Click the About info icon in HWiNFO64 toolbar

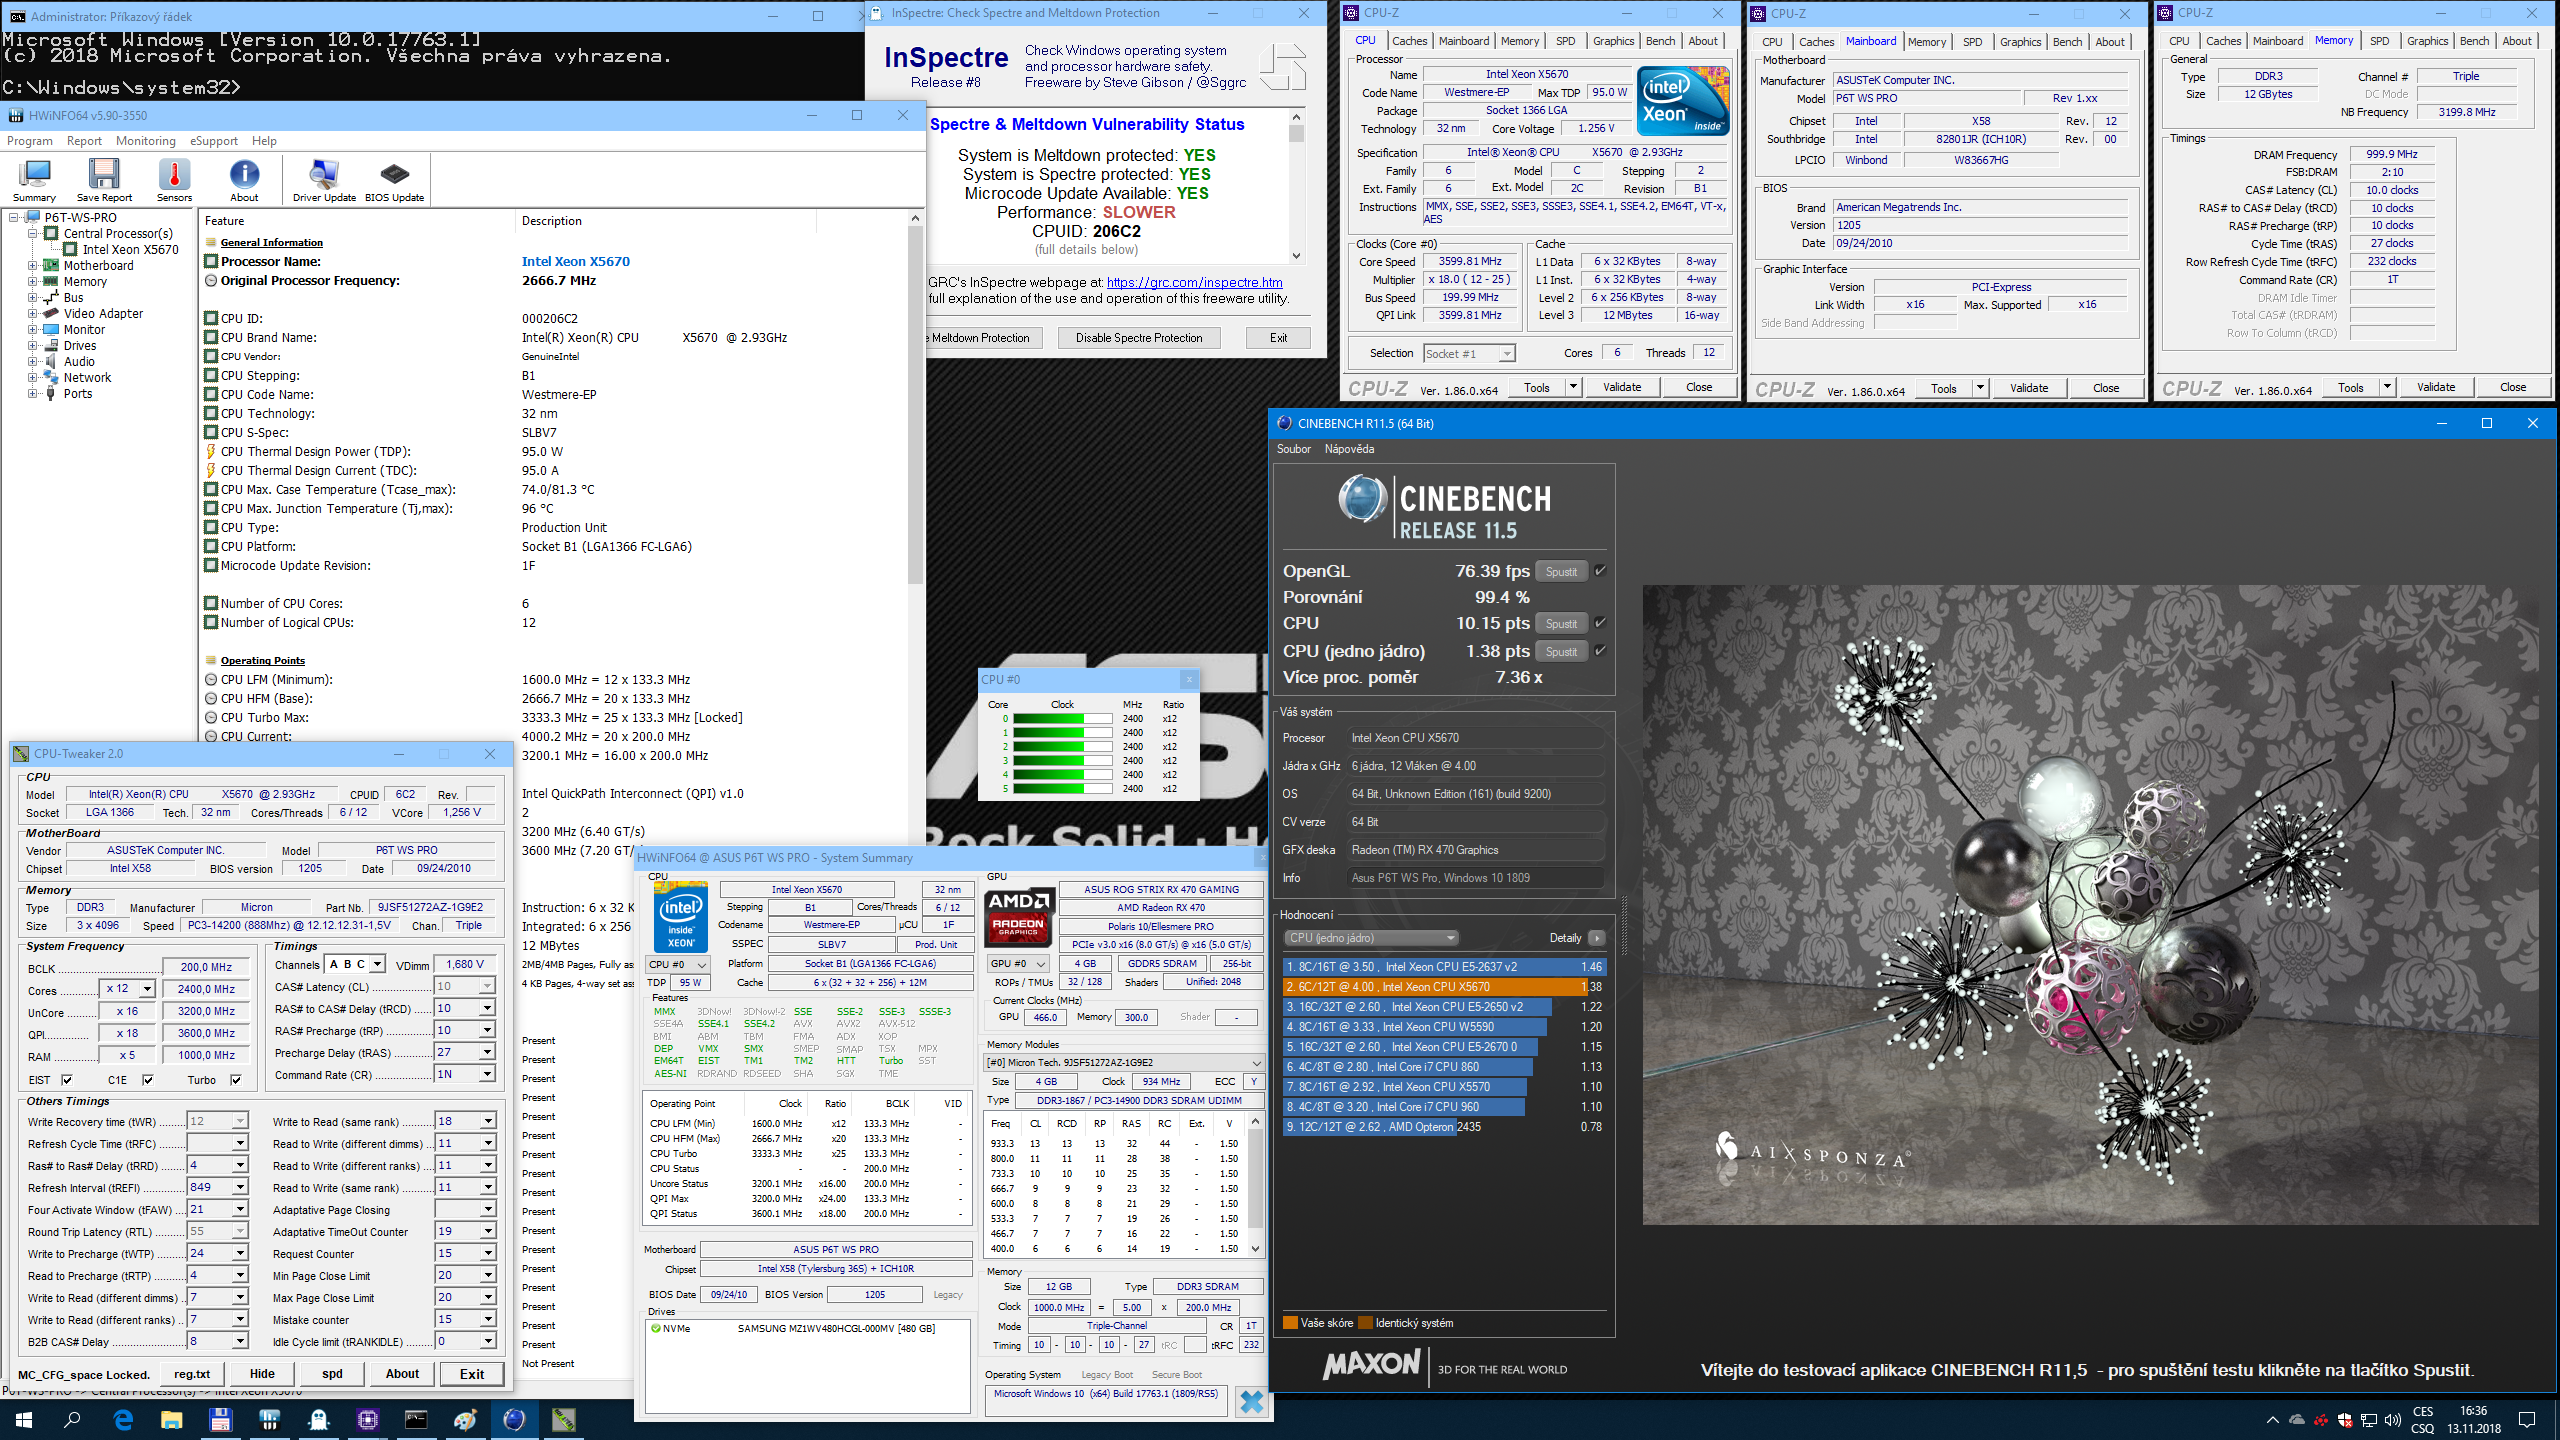pyautogui.click(x=244, y=180)
